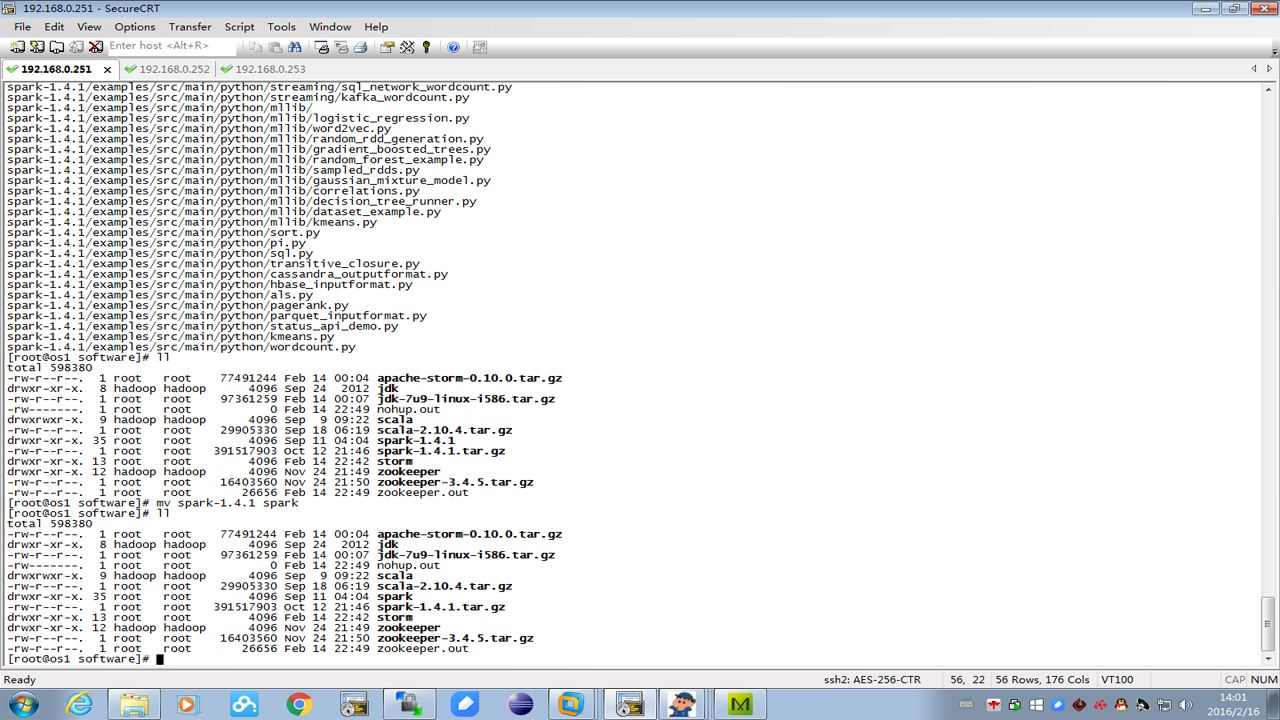Open Baidu cloud app on the taskbar
Viewport: 1280px width, 720px height.
pos(244,704)
